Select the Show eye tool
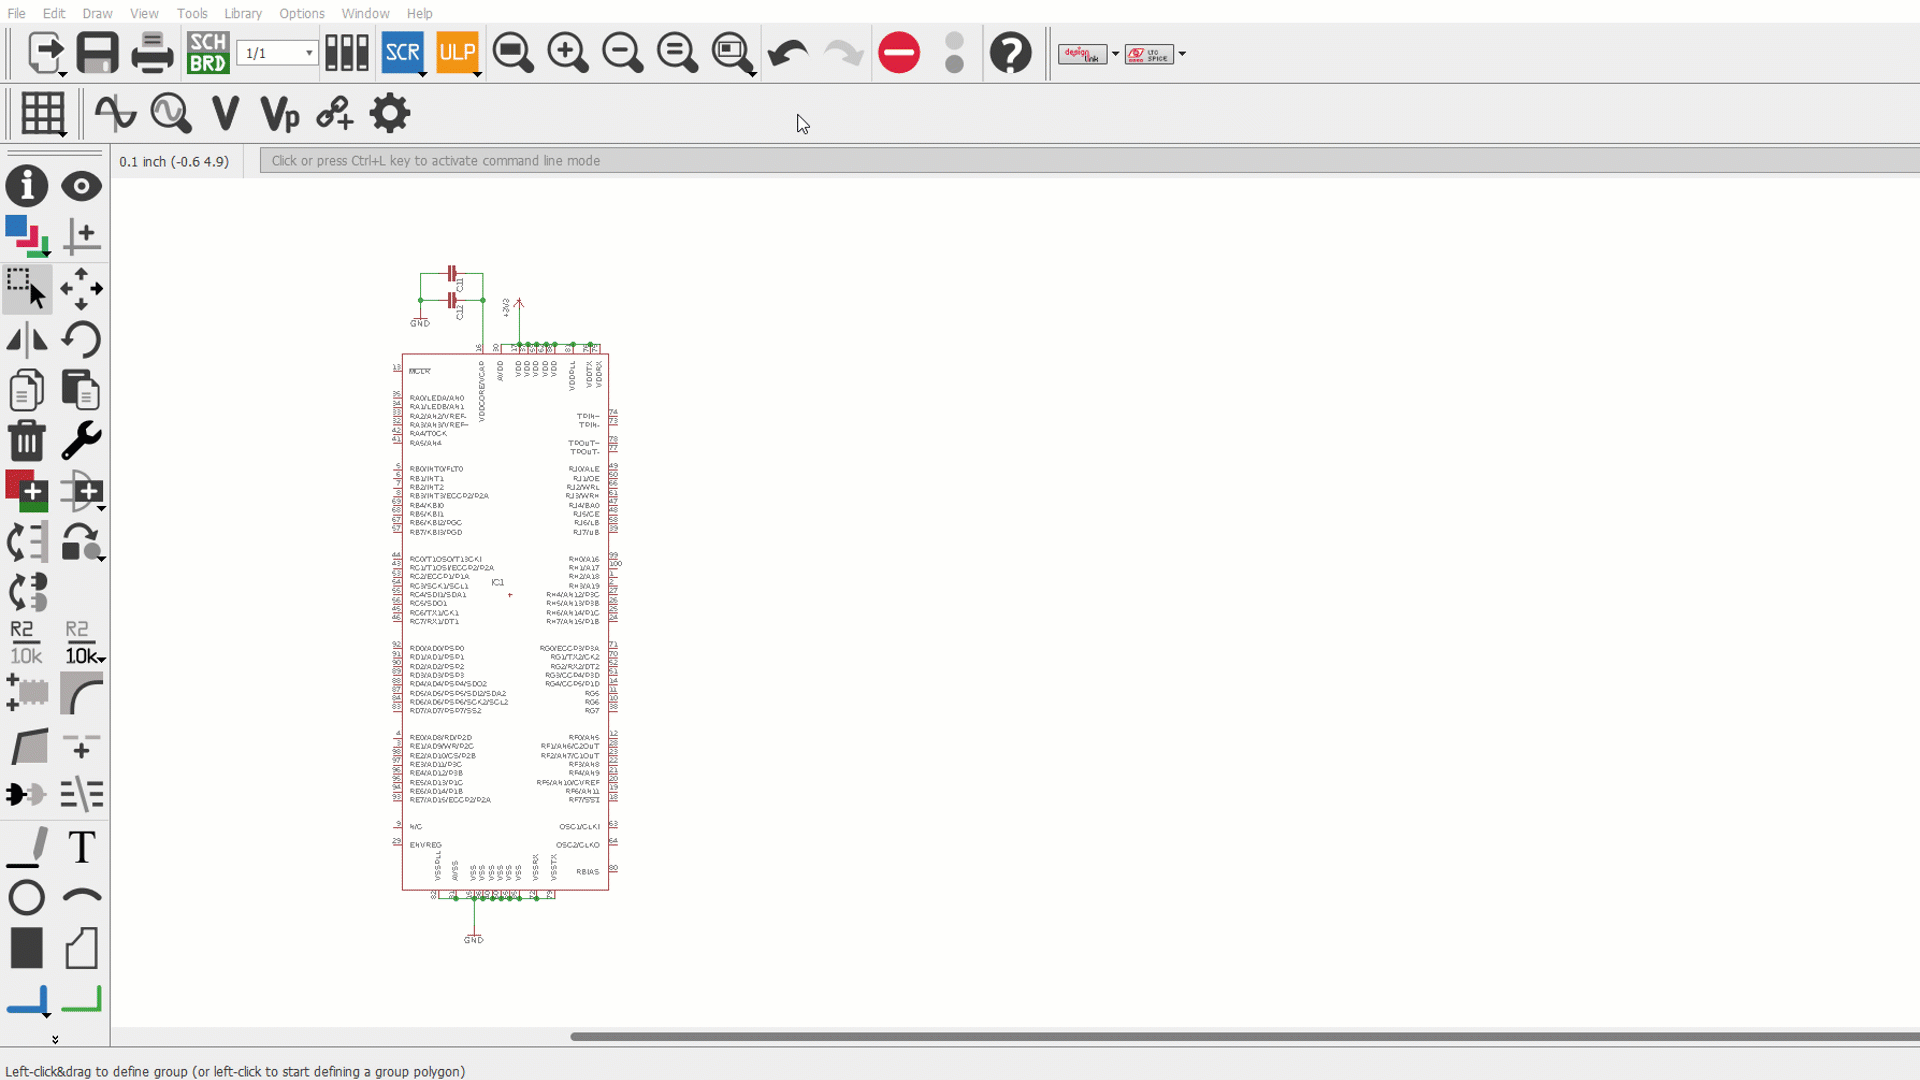 pos(81,186)
